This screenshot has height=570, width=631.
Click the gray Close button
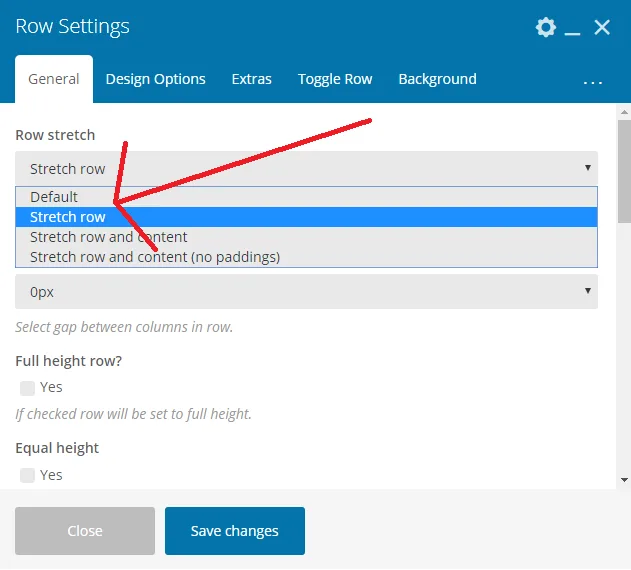tap(85, 531)
